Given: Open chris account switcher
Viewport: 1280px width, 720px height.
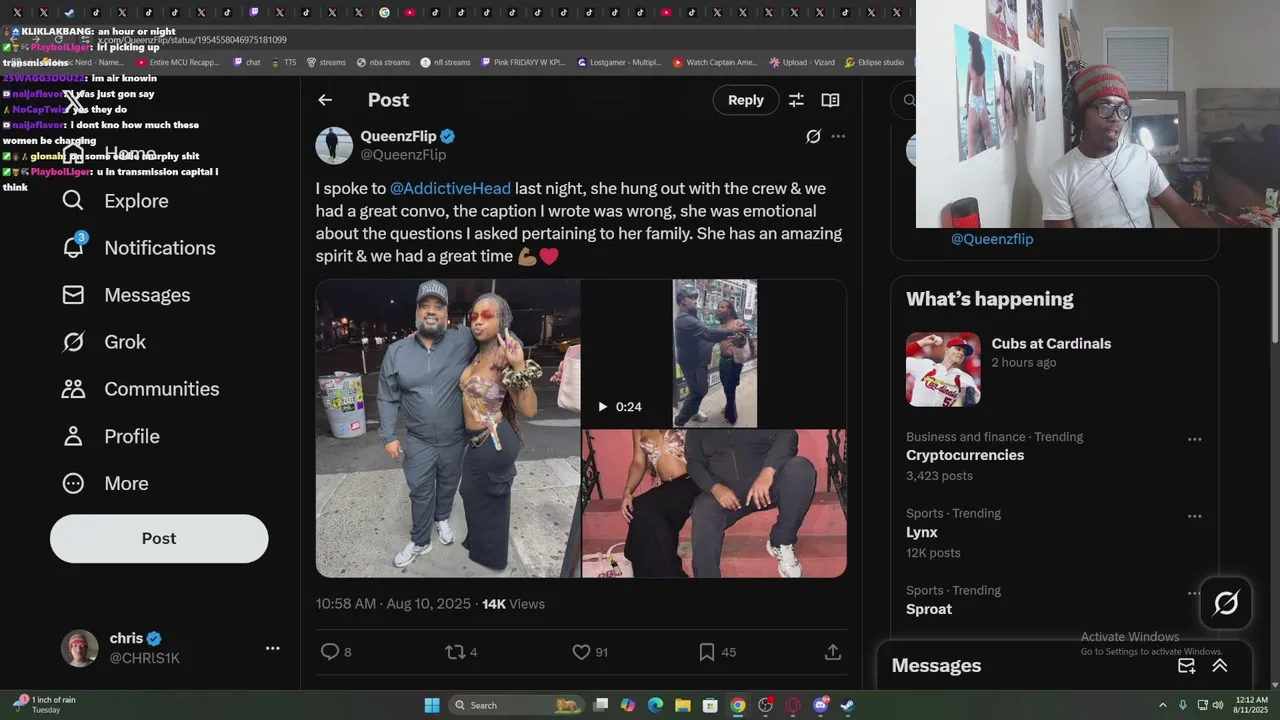Looking at the screenshot, I should pos(170,648).
